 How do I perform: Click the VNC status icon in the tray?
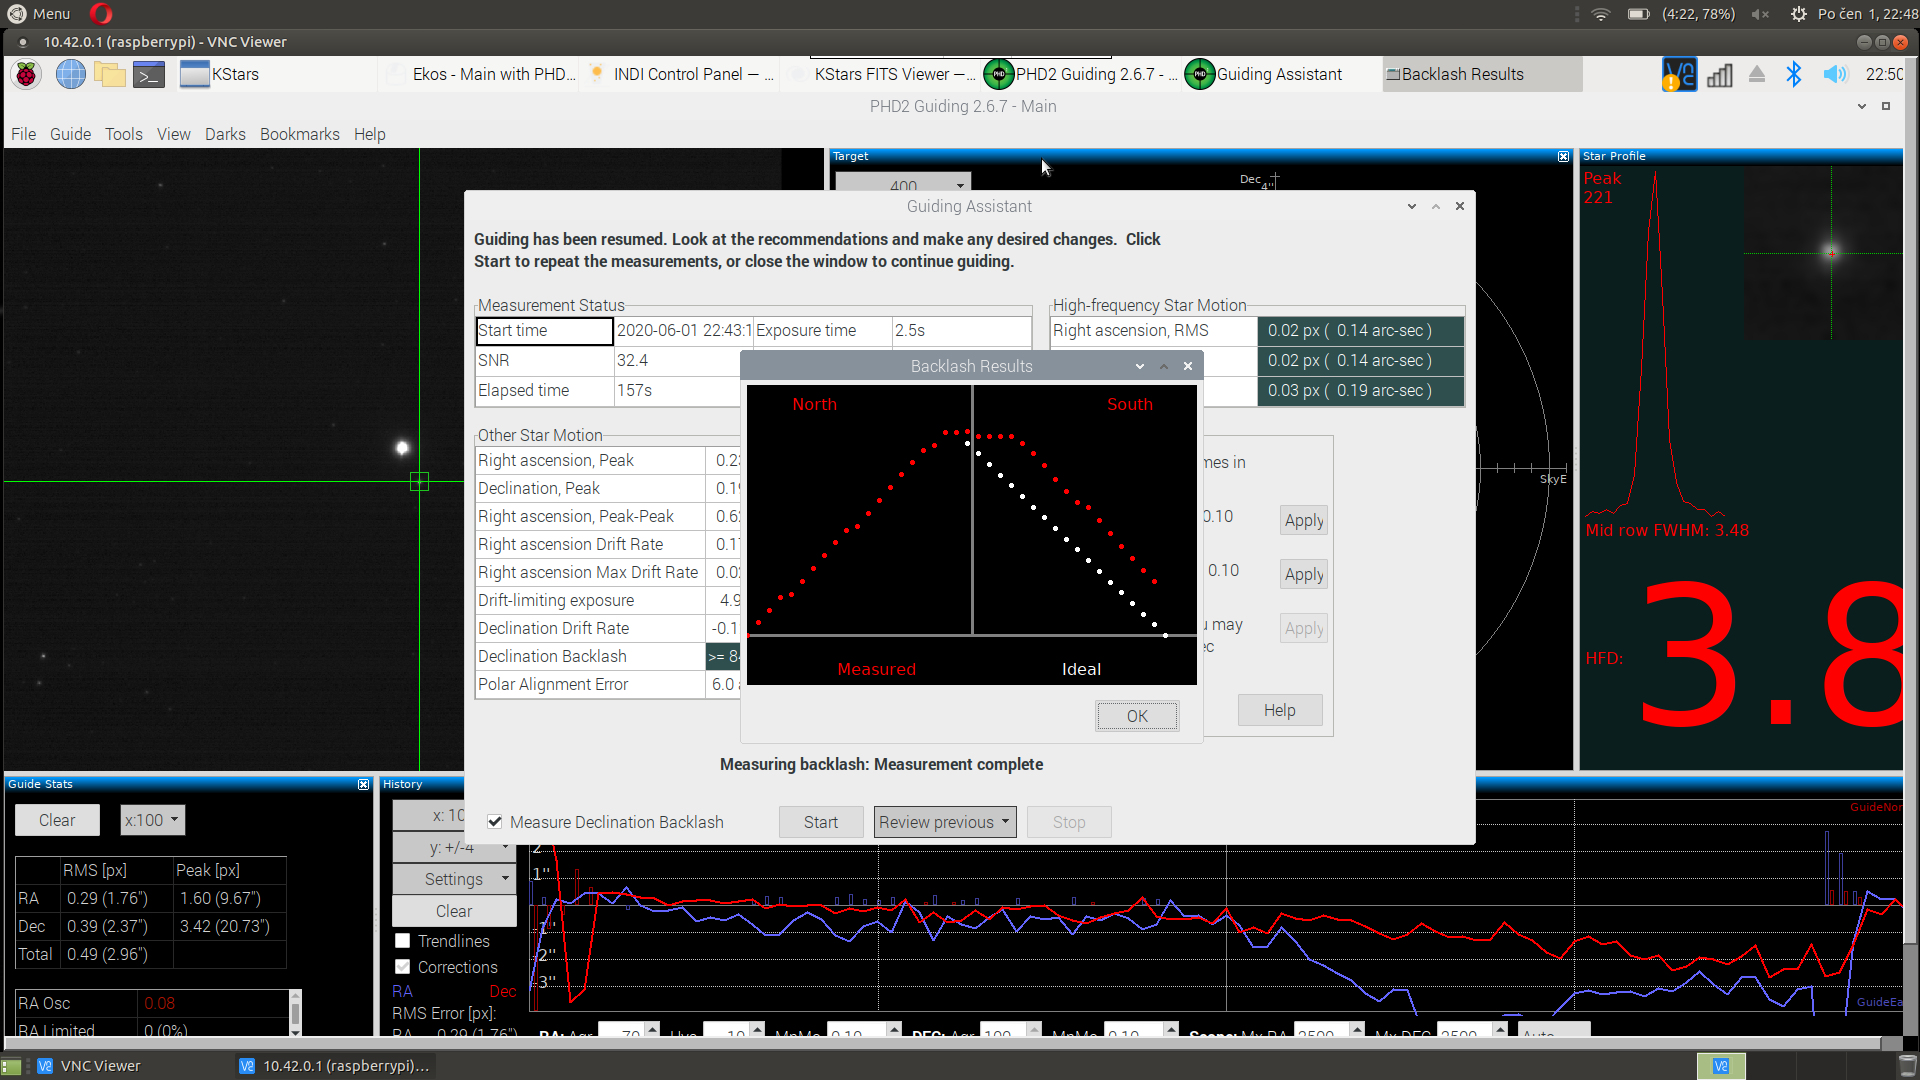[1678, 74]
